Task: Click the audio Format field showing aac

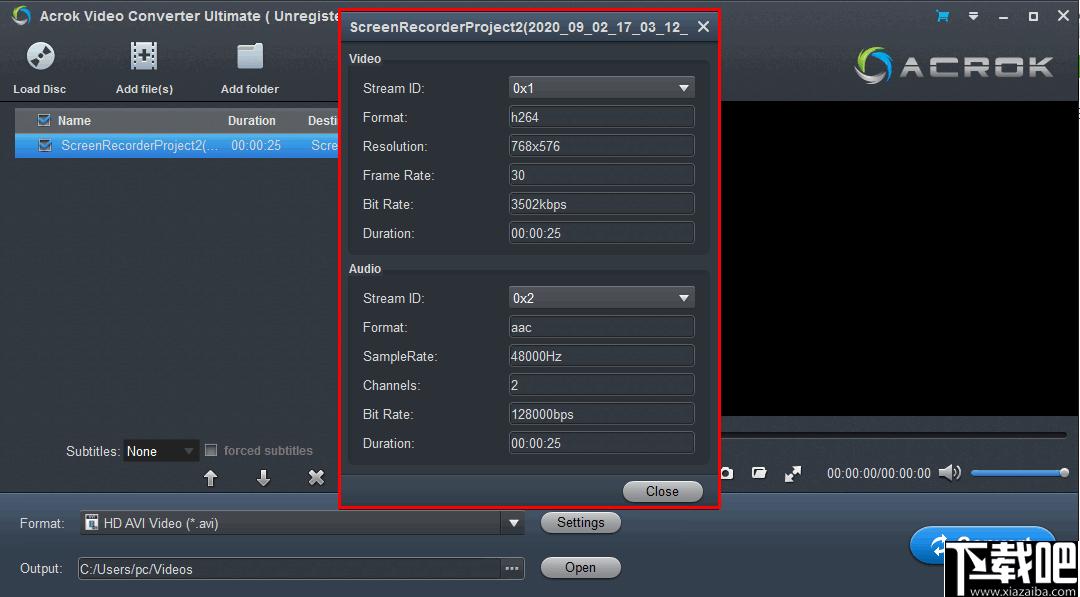Action: pyautogui.click(x=602, y=327)
